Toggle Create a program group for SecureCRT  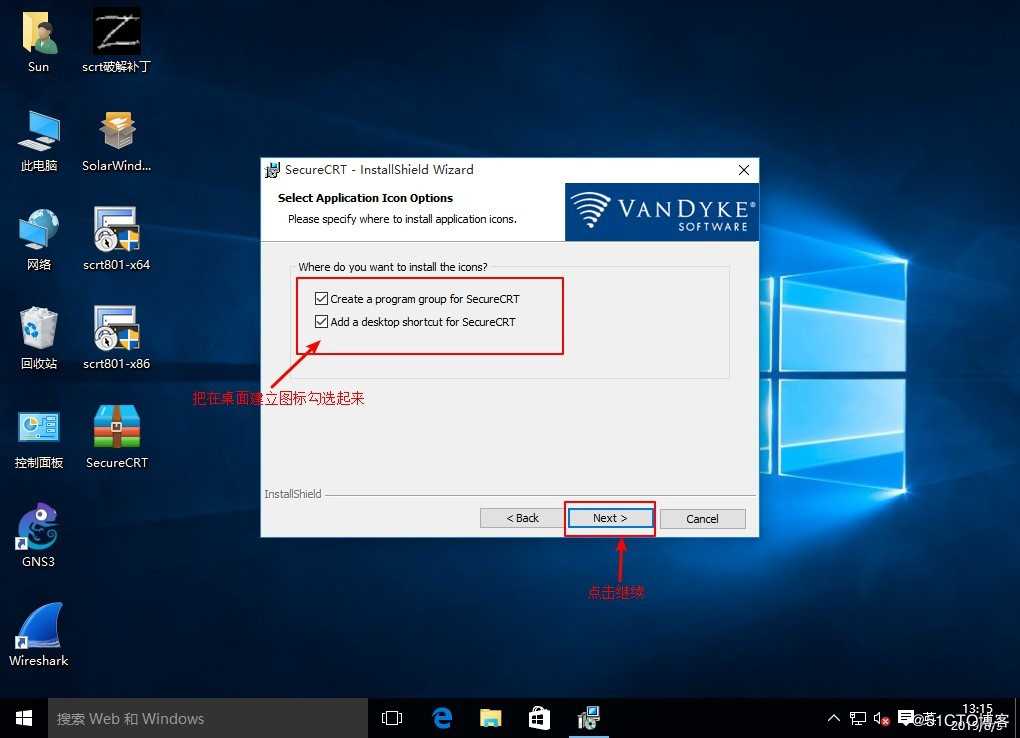321,299
